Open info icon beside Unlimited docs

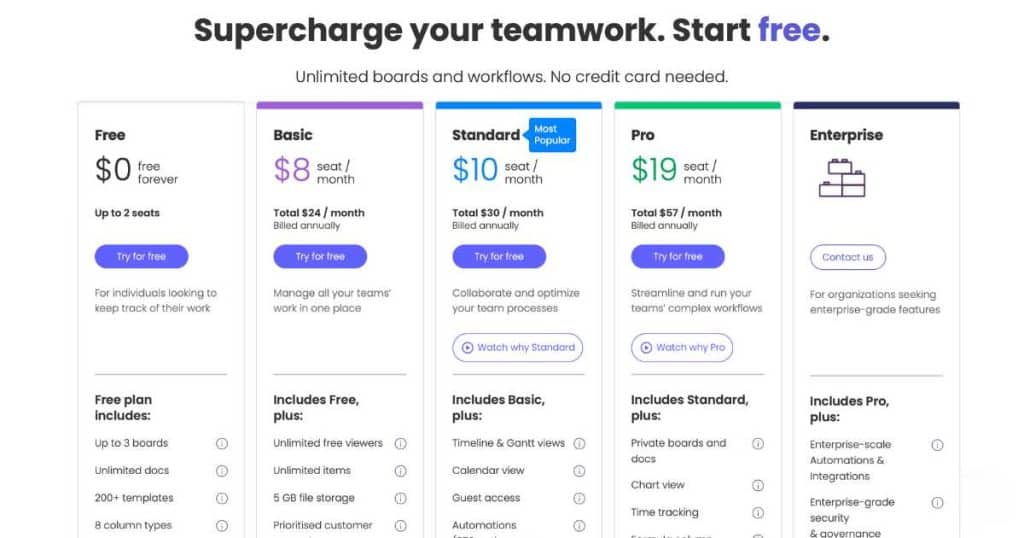[x=222, y=471]
